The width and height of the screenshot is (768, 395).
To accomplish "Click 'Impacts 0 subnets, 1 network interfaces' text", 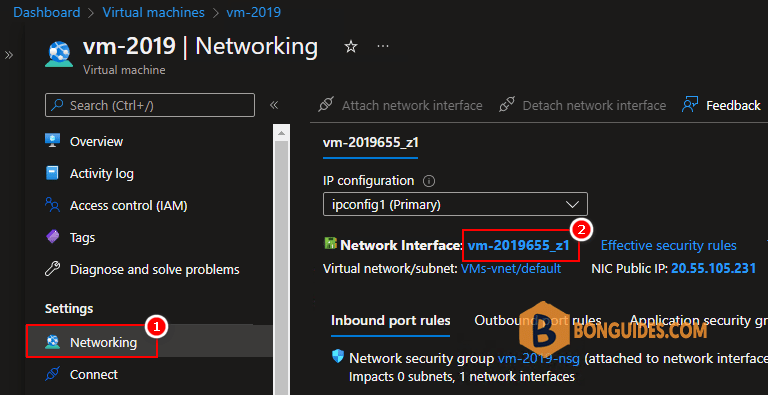I will [x=462, y=376].
